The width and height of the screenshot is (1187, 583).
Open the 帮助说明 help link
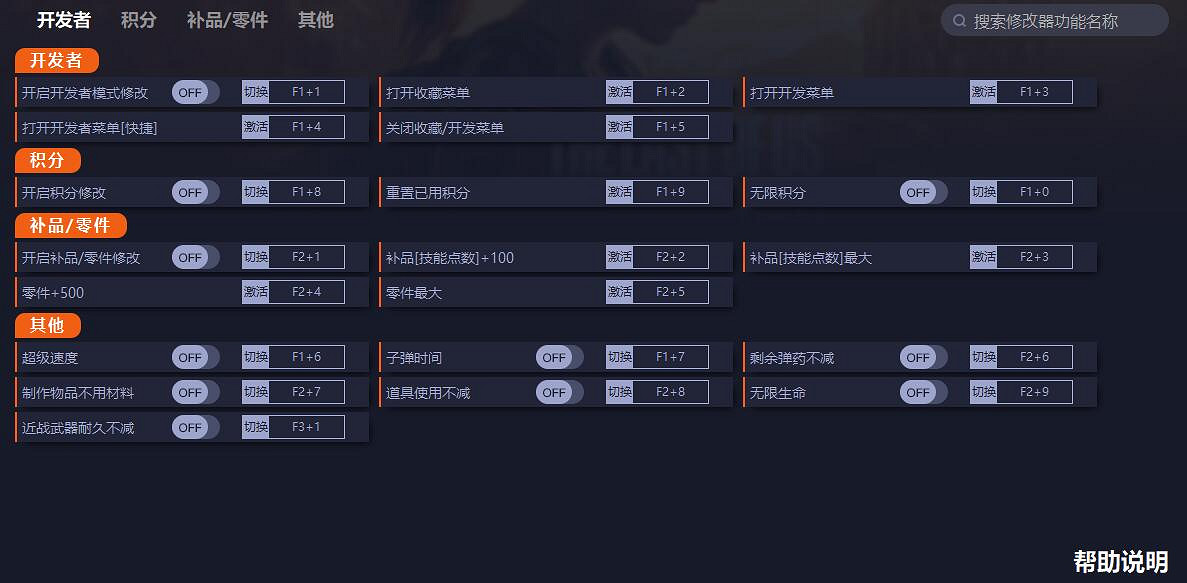tap(1123, 562)
